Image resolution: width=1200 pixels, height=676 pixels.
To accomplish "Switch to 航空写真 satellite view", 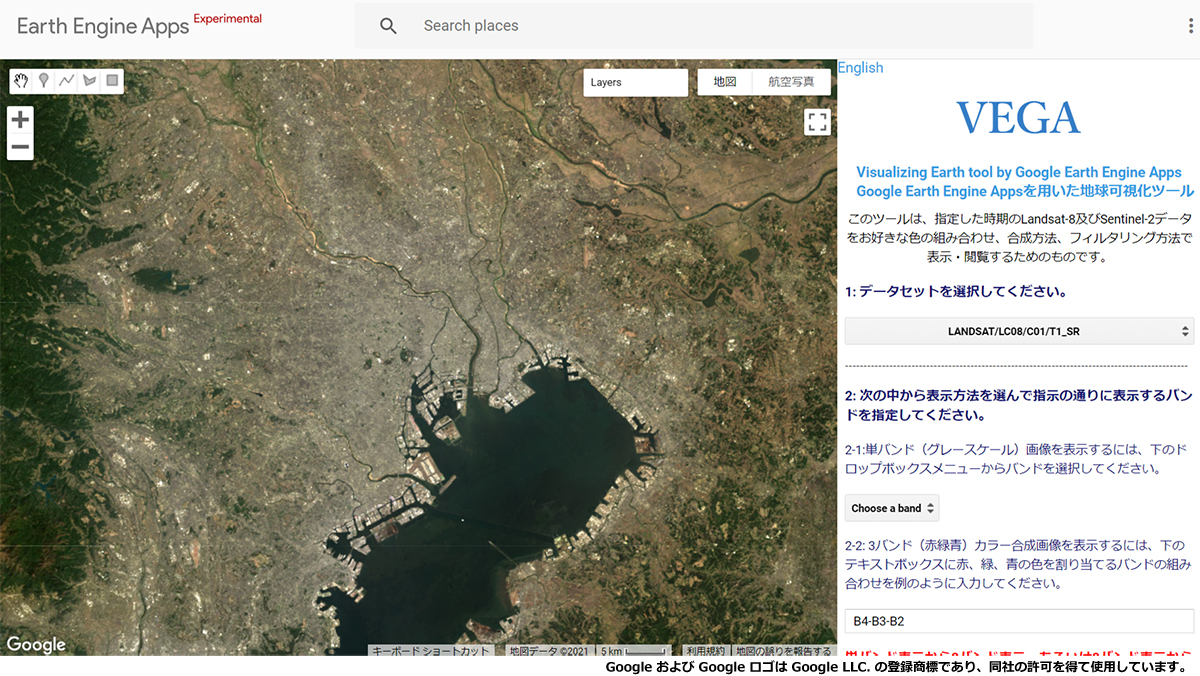I will point(791,82).
